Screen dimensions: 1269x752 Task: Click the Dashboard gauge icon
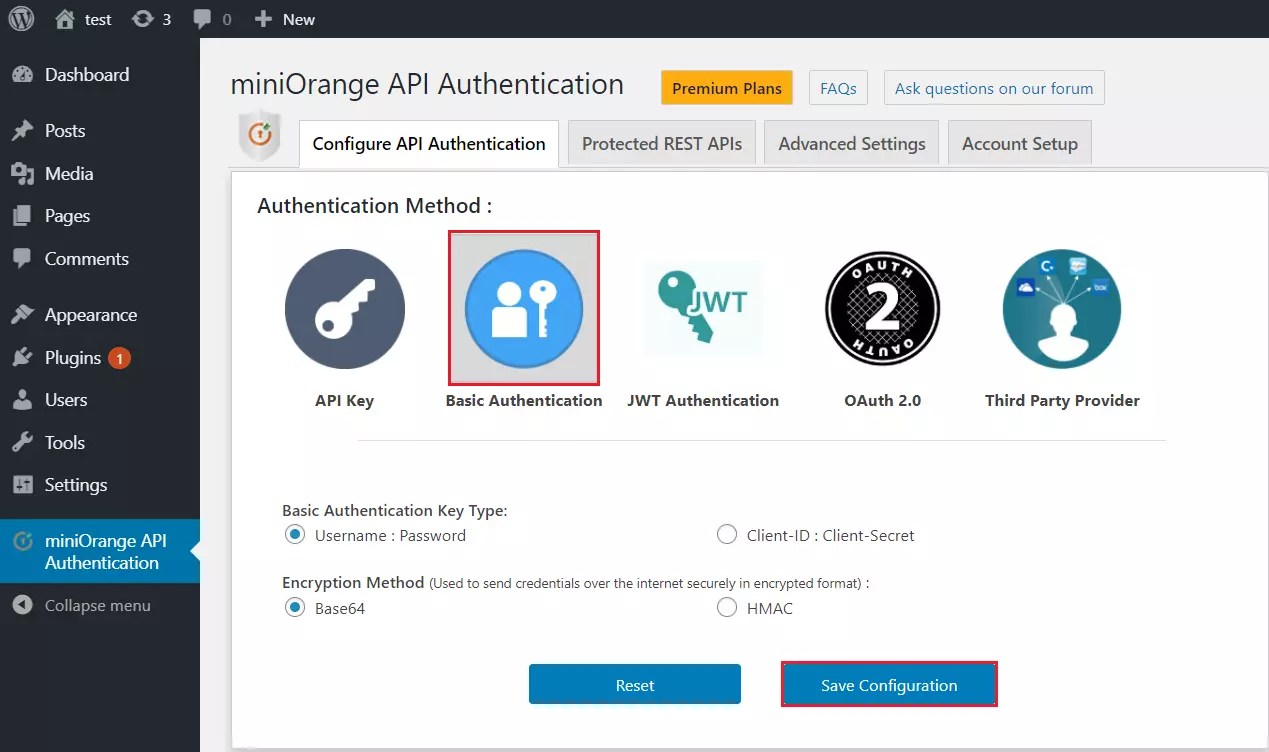tap(22, 75)
